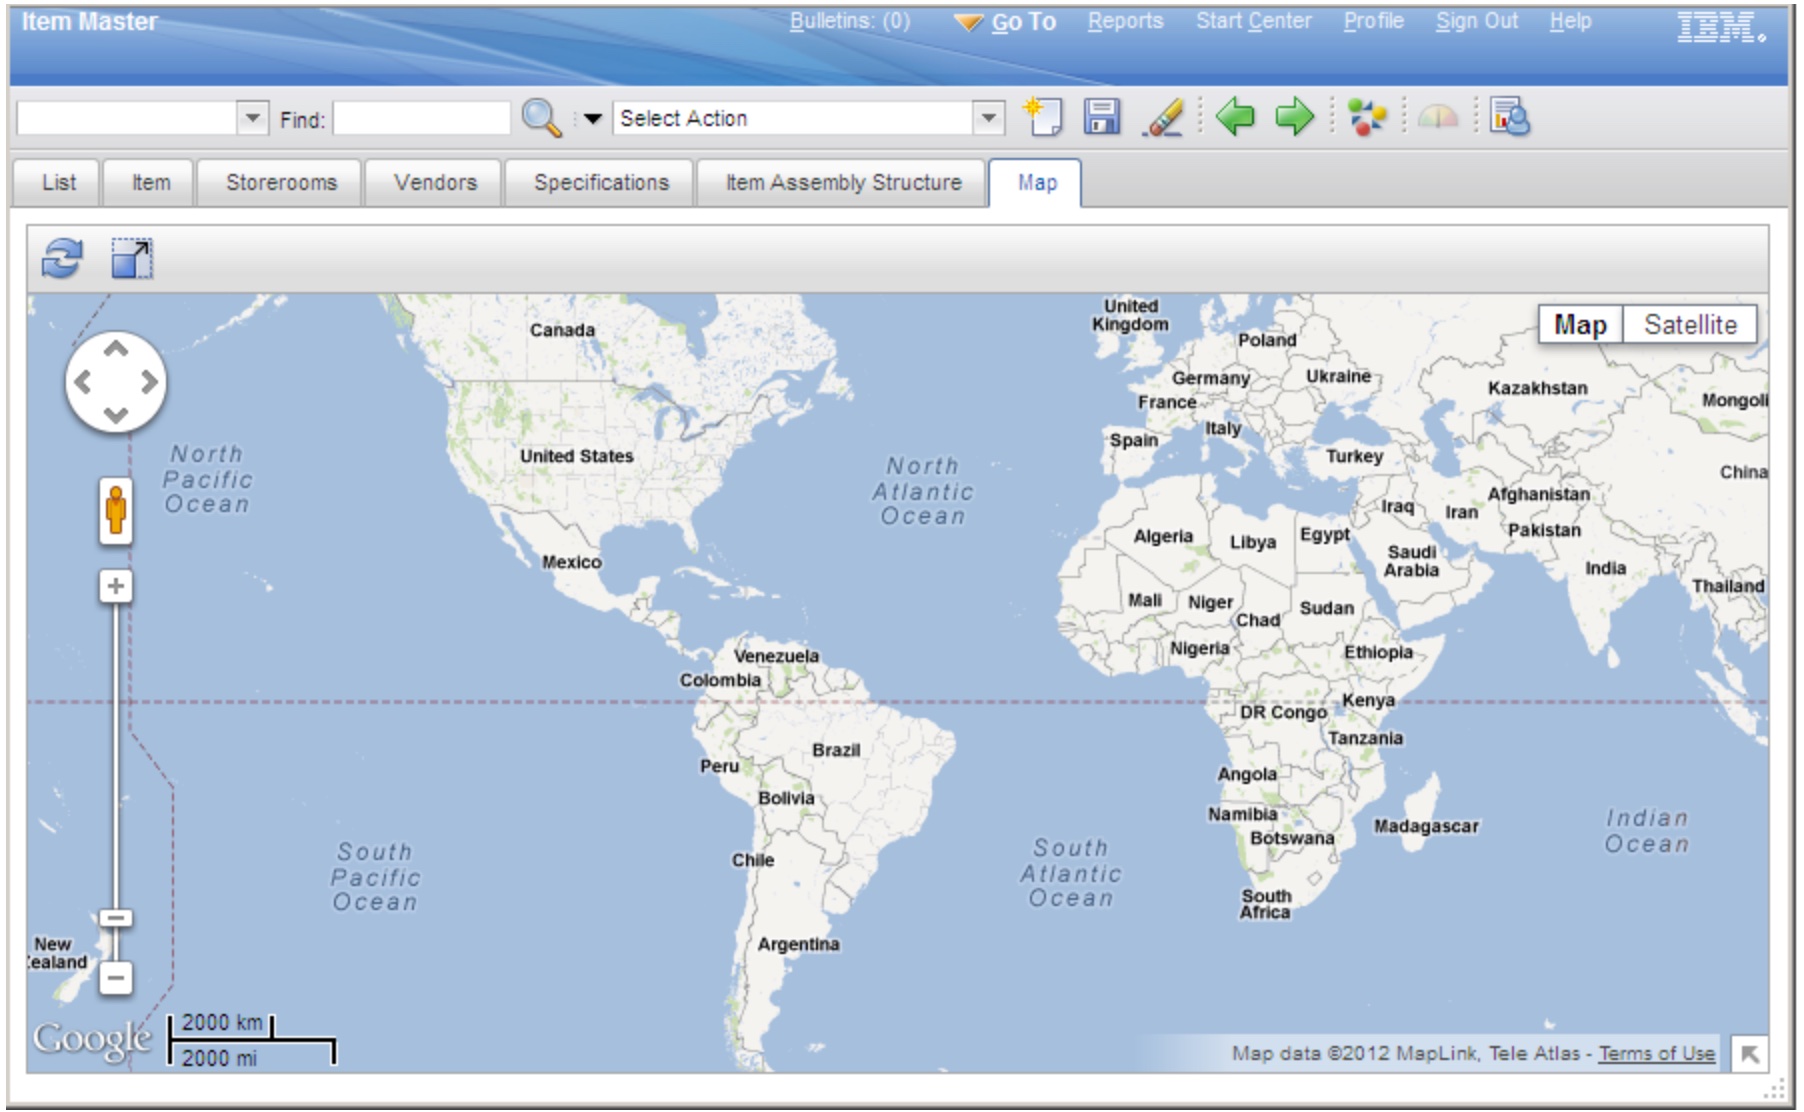Click the IBM logo
The width and height of the screenshot is (1804, 1112).
[x=1721, y=27]
